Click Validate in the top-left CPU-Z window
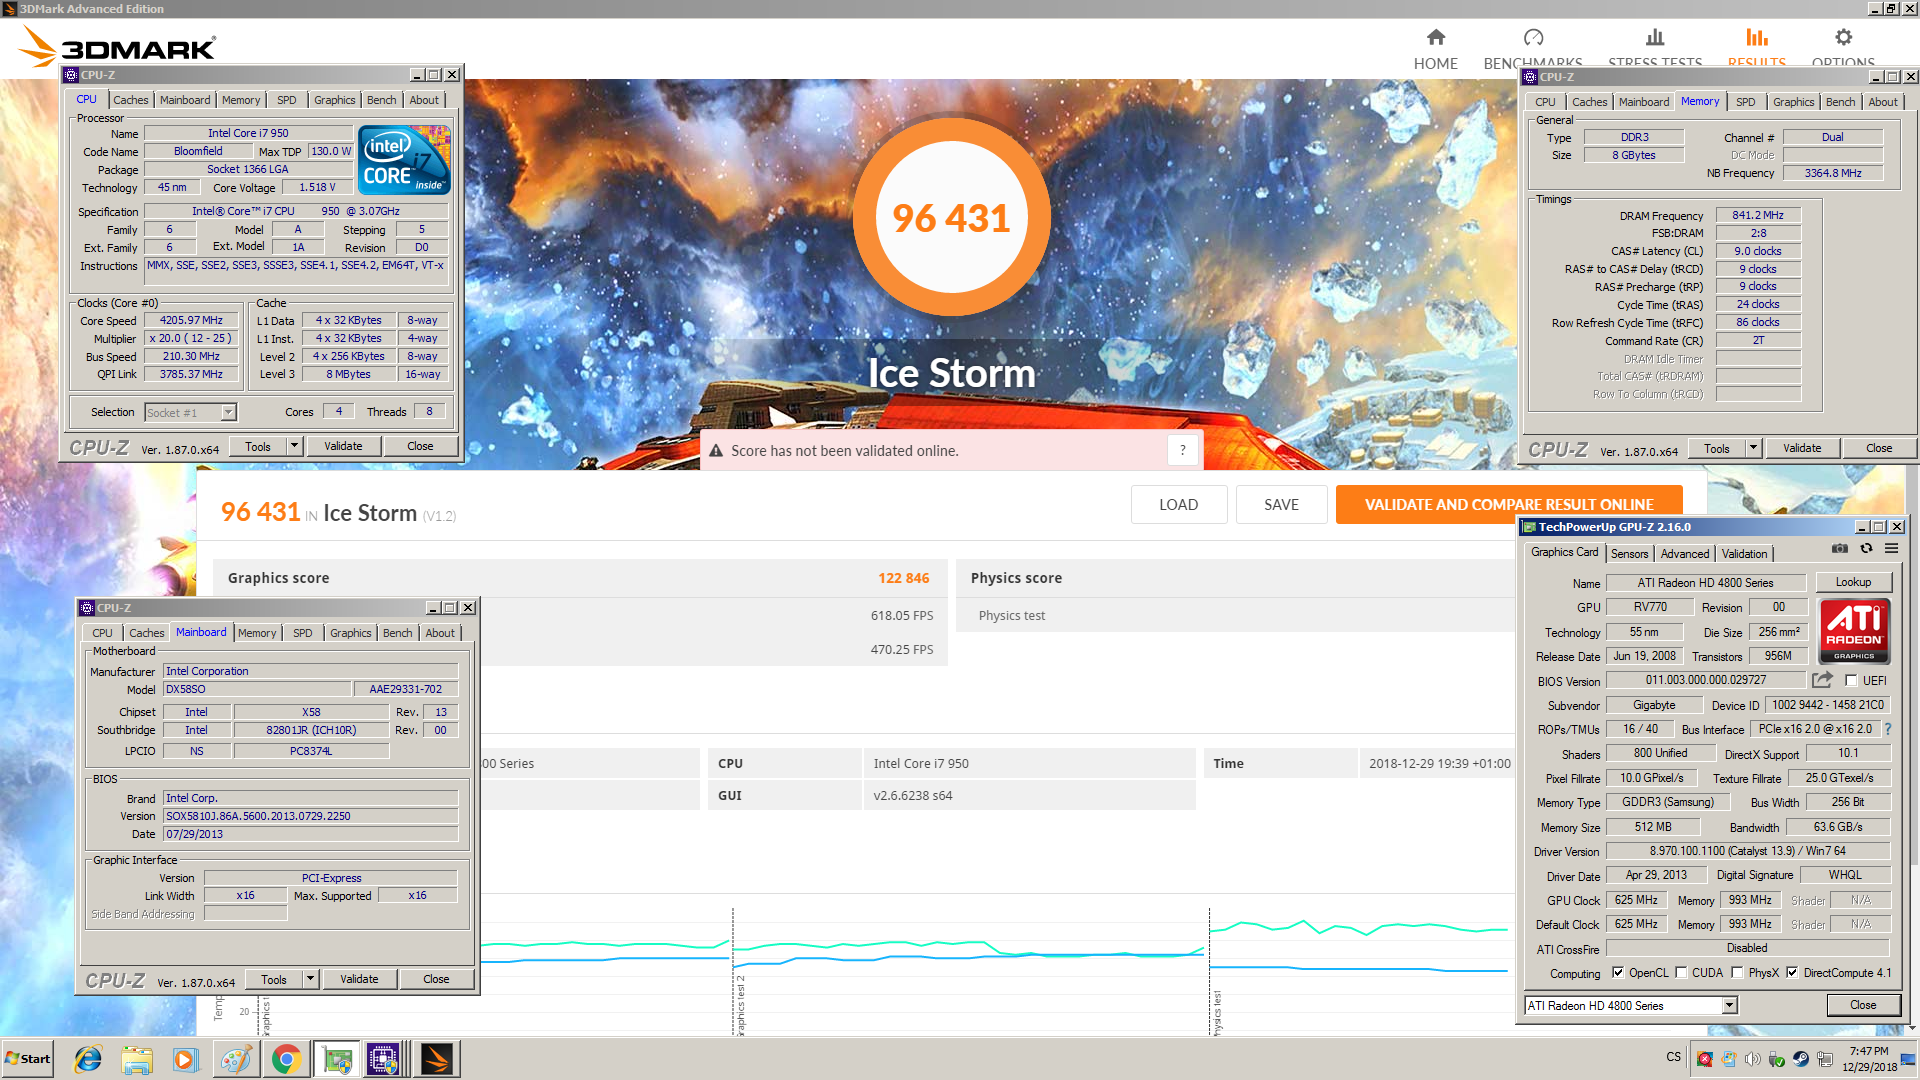The image size is (1920, 1080). 343,446
